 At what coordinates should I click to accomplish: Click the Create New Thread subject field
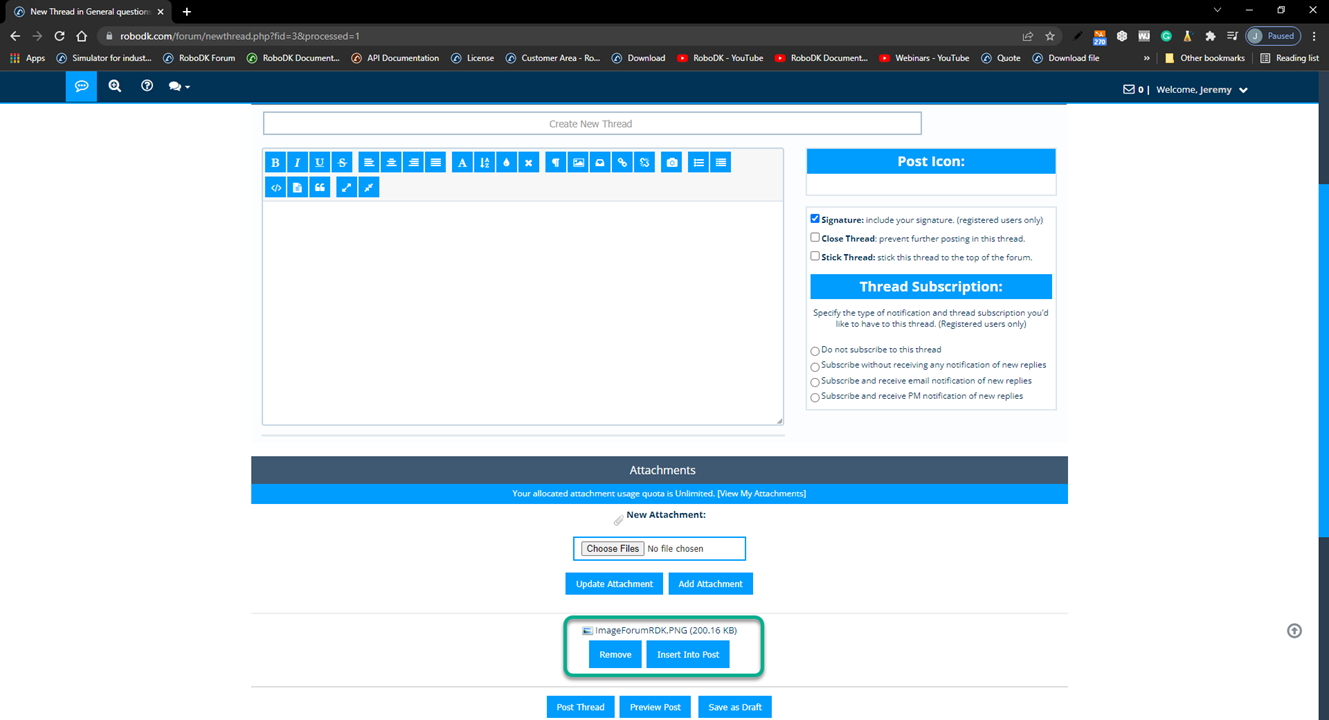pyautogui.click(x=591, y=124)
